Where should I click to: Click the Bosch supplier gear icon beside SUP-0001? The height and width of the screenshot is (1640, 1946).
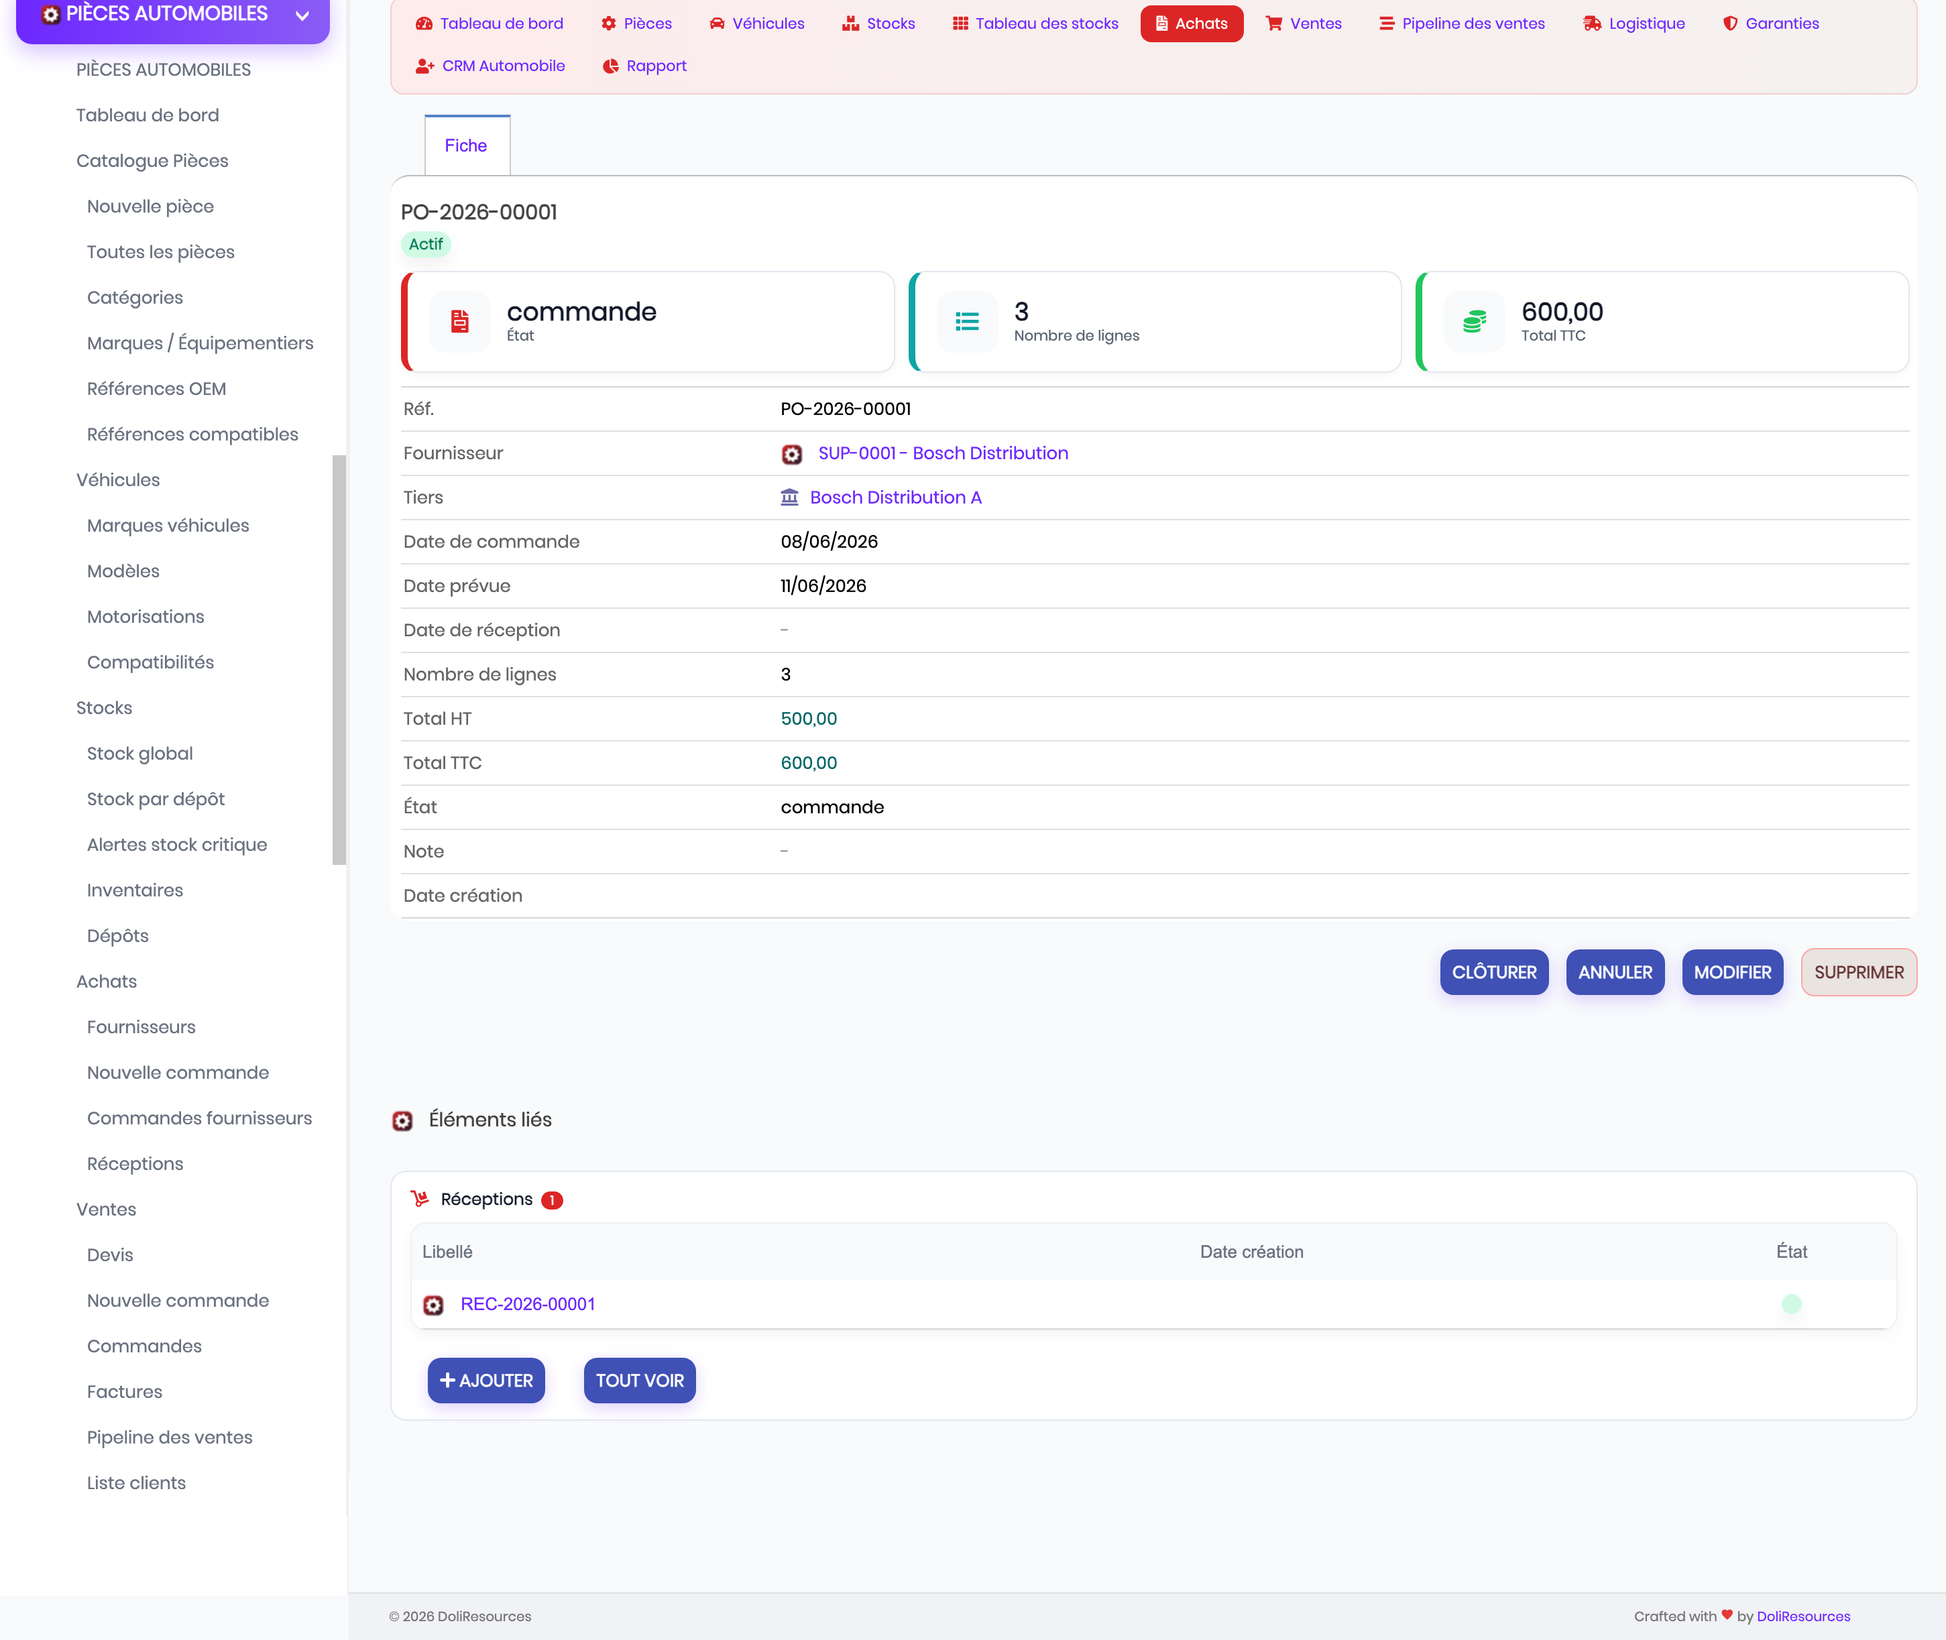pyautogui.click(x=792, y=454)
